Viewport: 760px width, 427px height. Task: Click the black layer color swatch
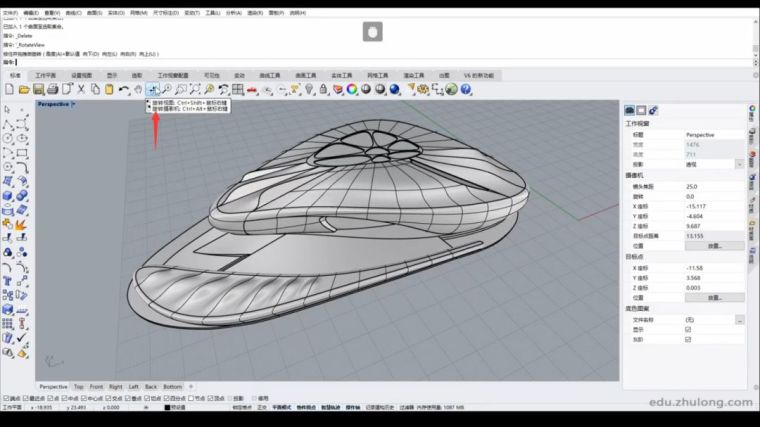(x=167, y=408)
